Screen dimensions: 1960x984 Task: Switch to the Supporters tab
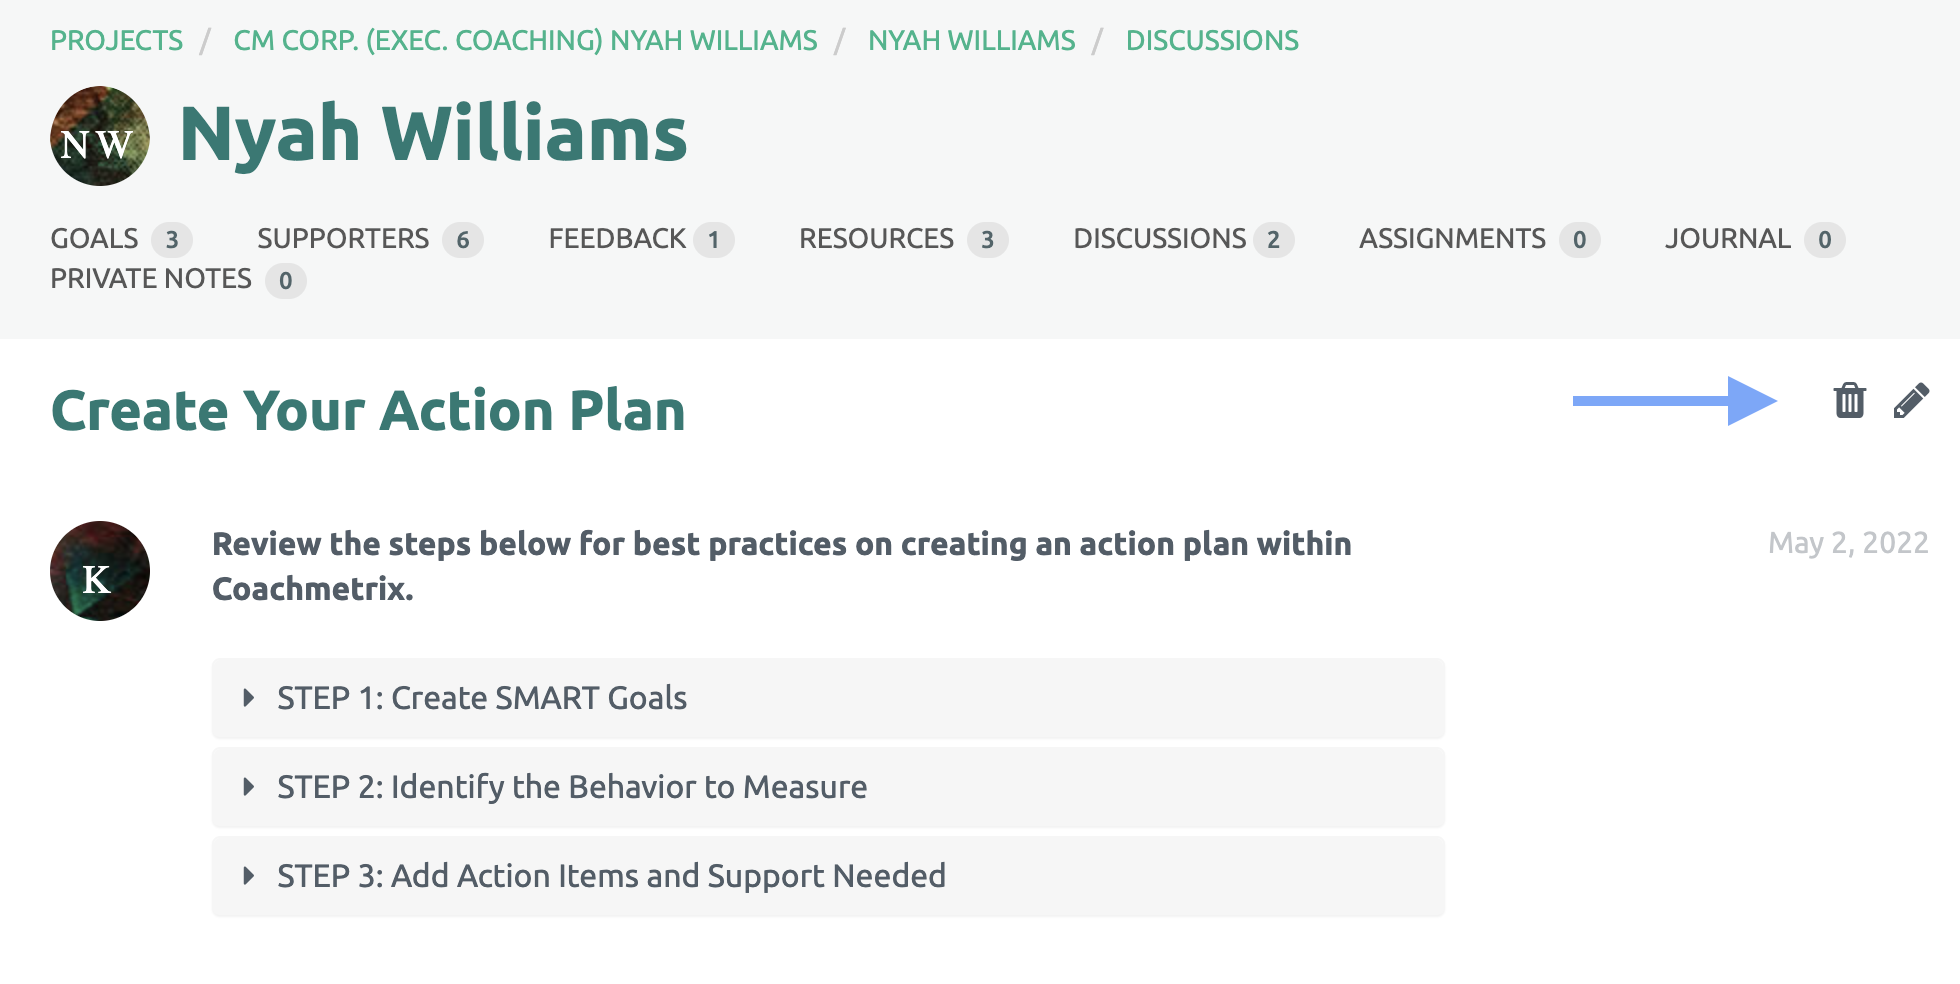coord(370,239)
